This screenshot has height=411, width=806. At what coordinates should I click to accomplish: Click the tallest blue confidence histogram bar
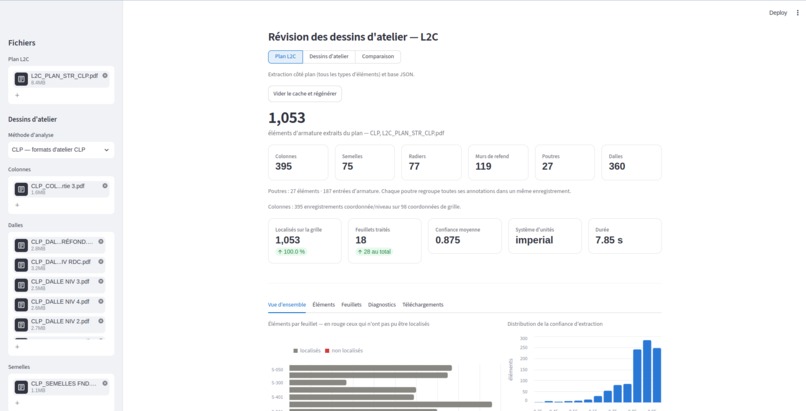(647, 371)
